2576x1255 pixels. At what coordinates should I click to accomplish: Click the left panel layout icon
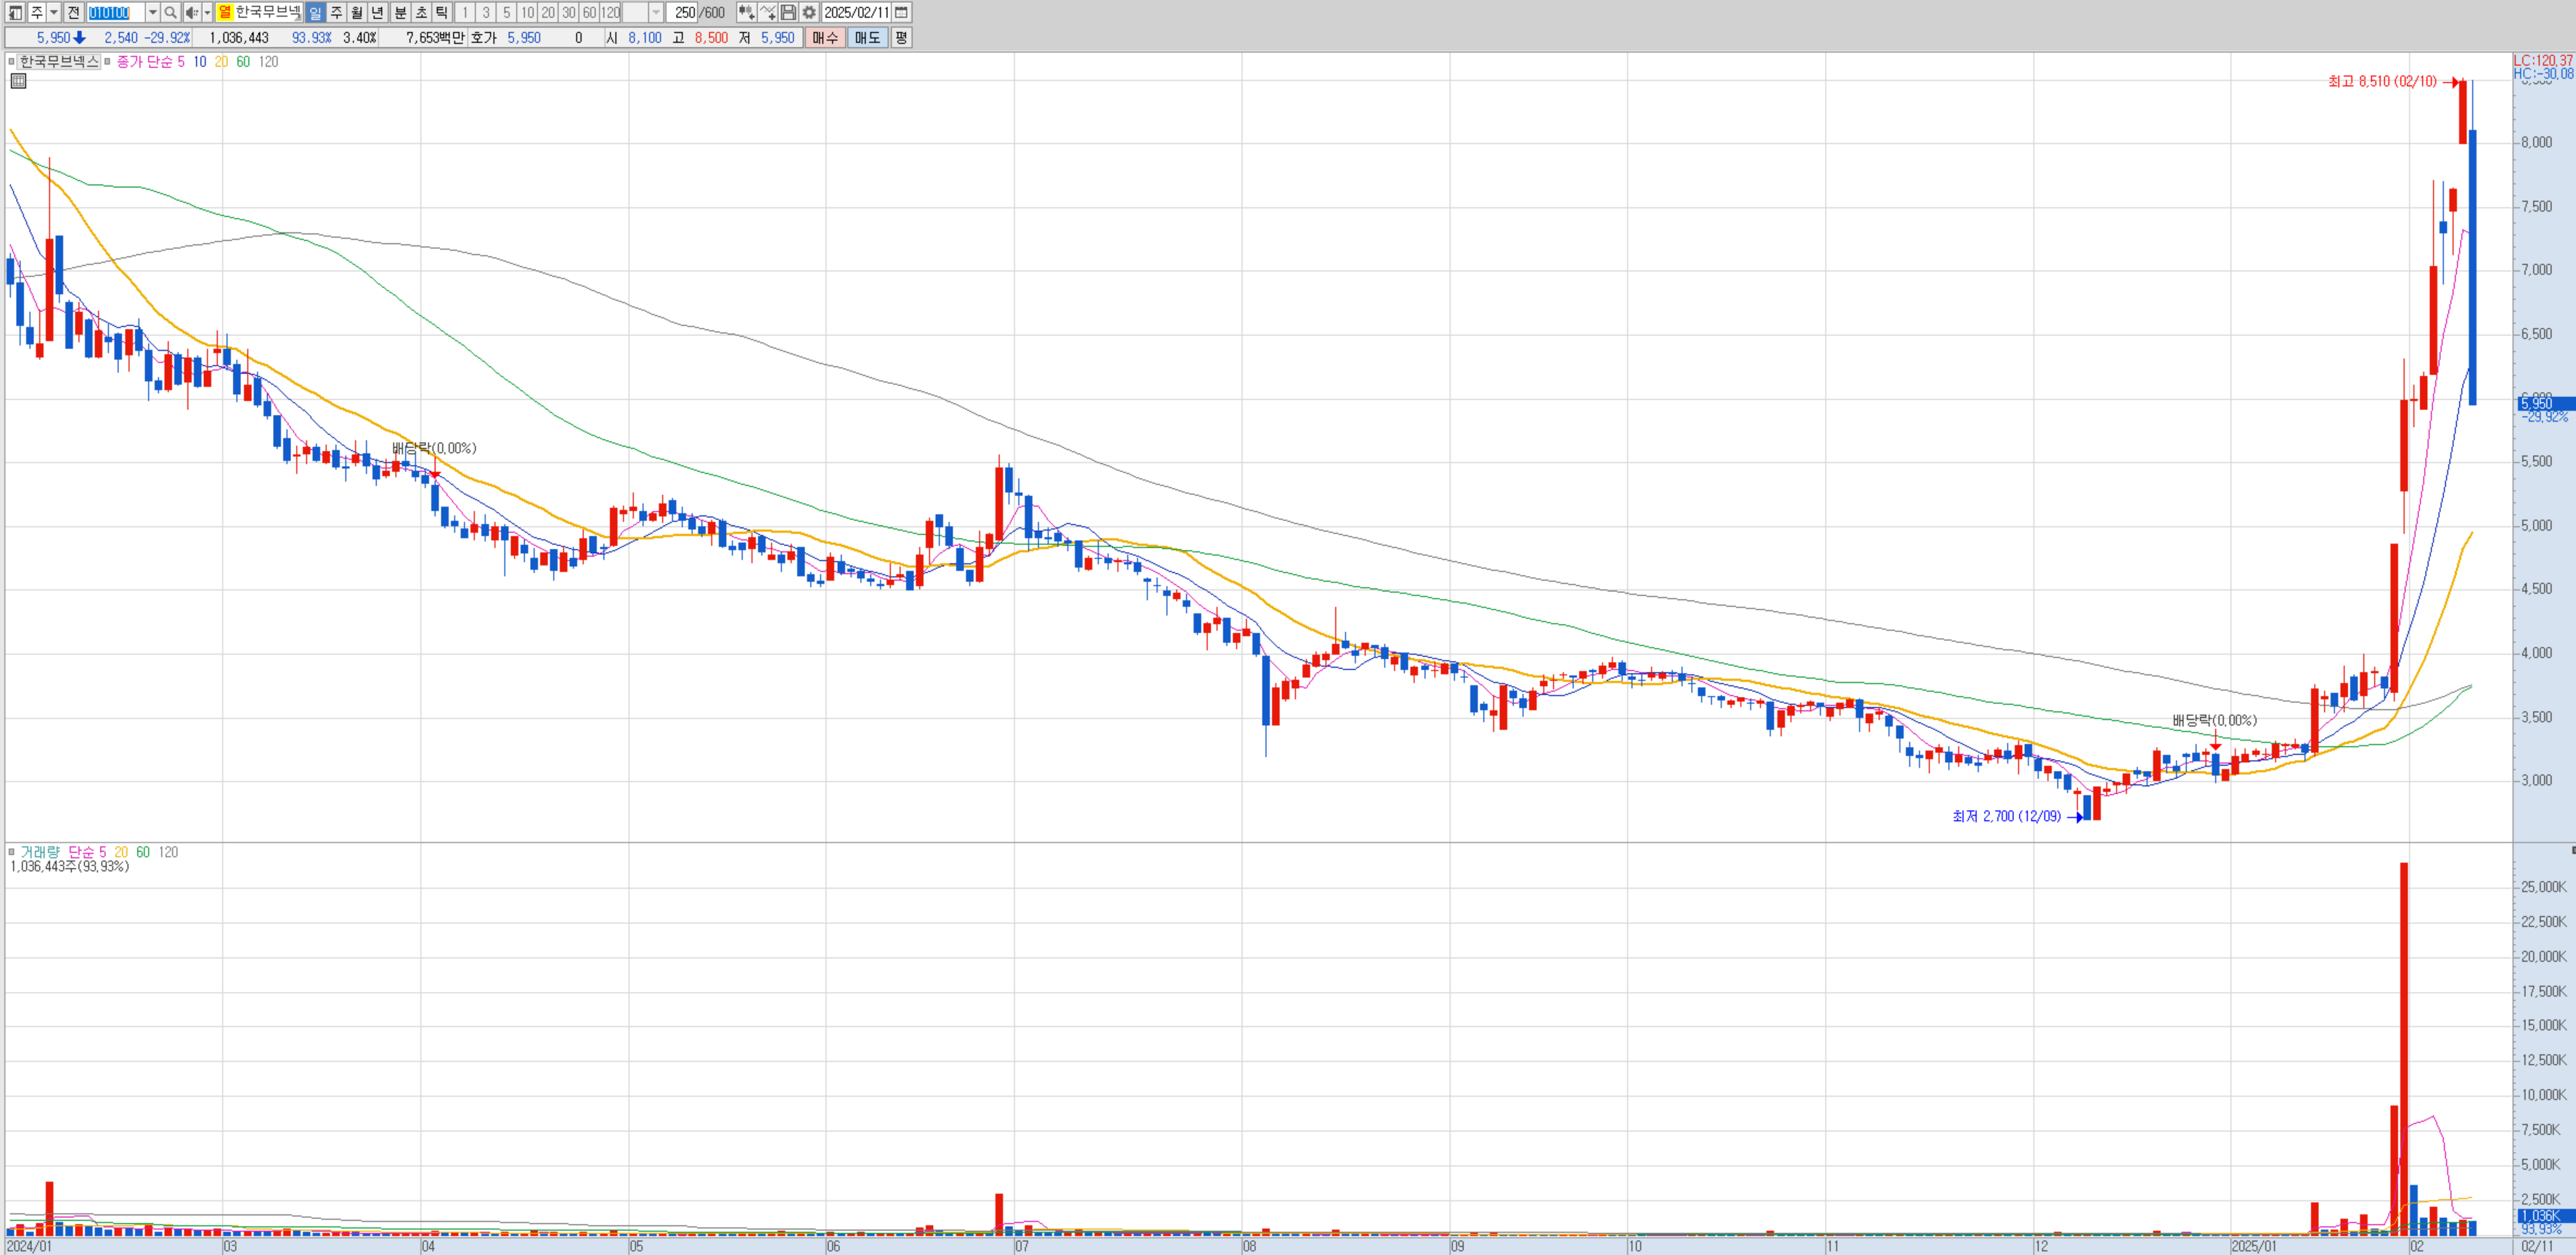15,12
